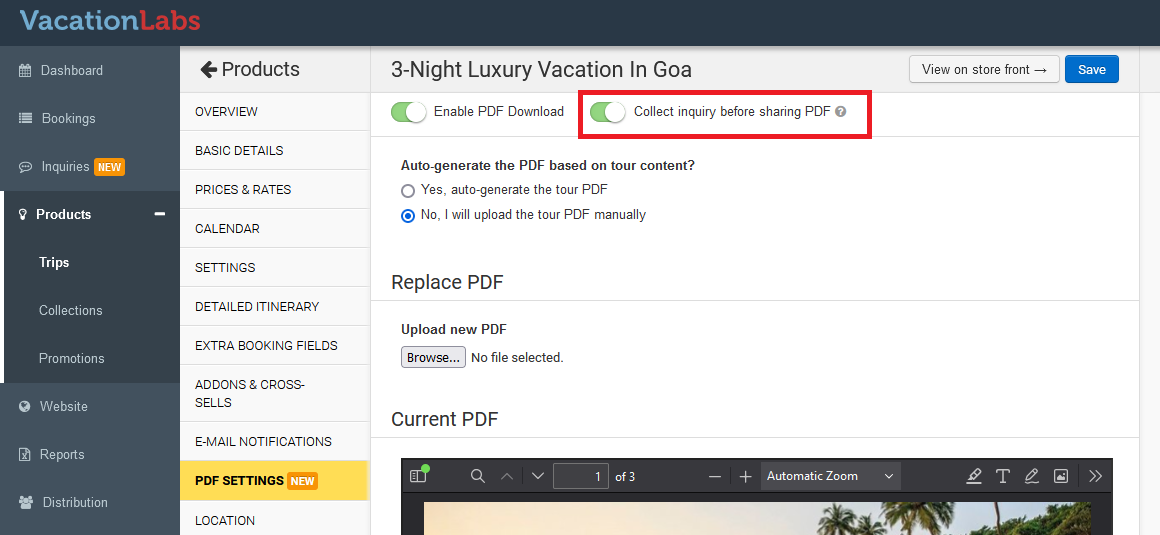Expand more PDF viewer tools chevron
The width and height of the screenshot is (1160, 535).
(x=1096, y=477)
